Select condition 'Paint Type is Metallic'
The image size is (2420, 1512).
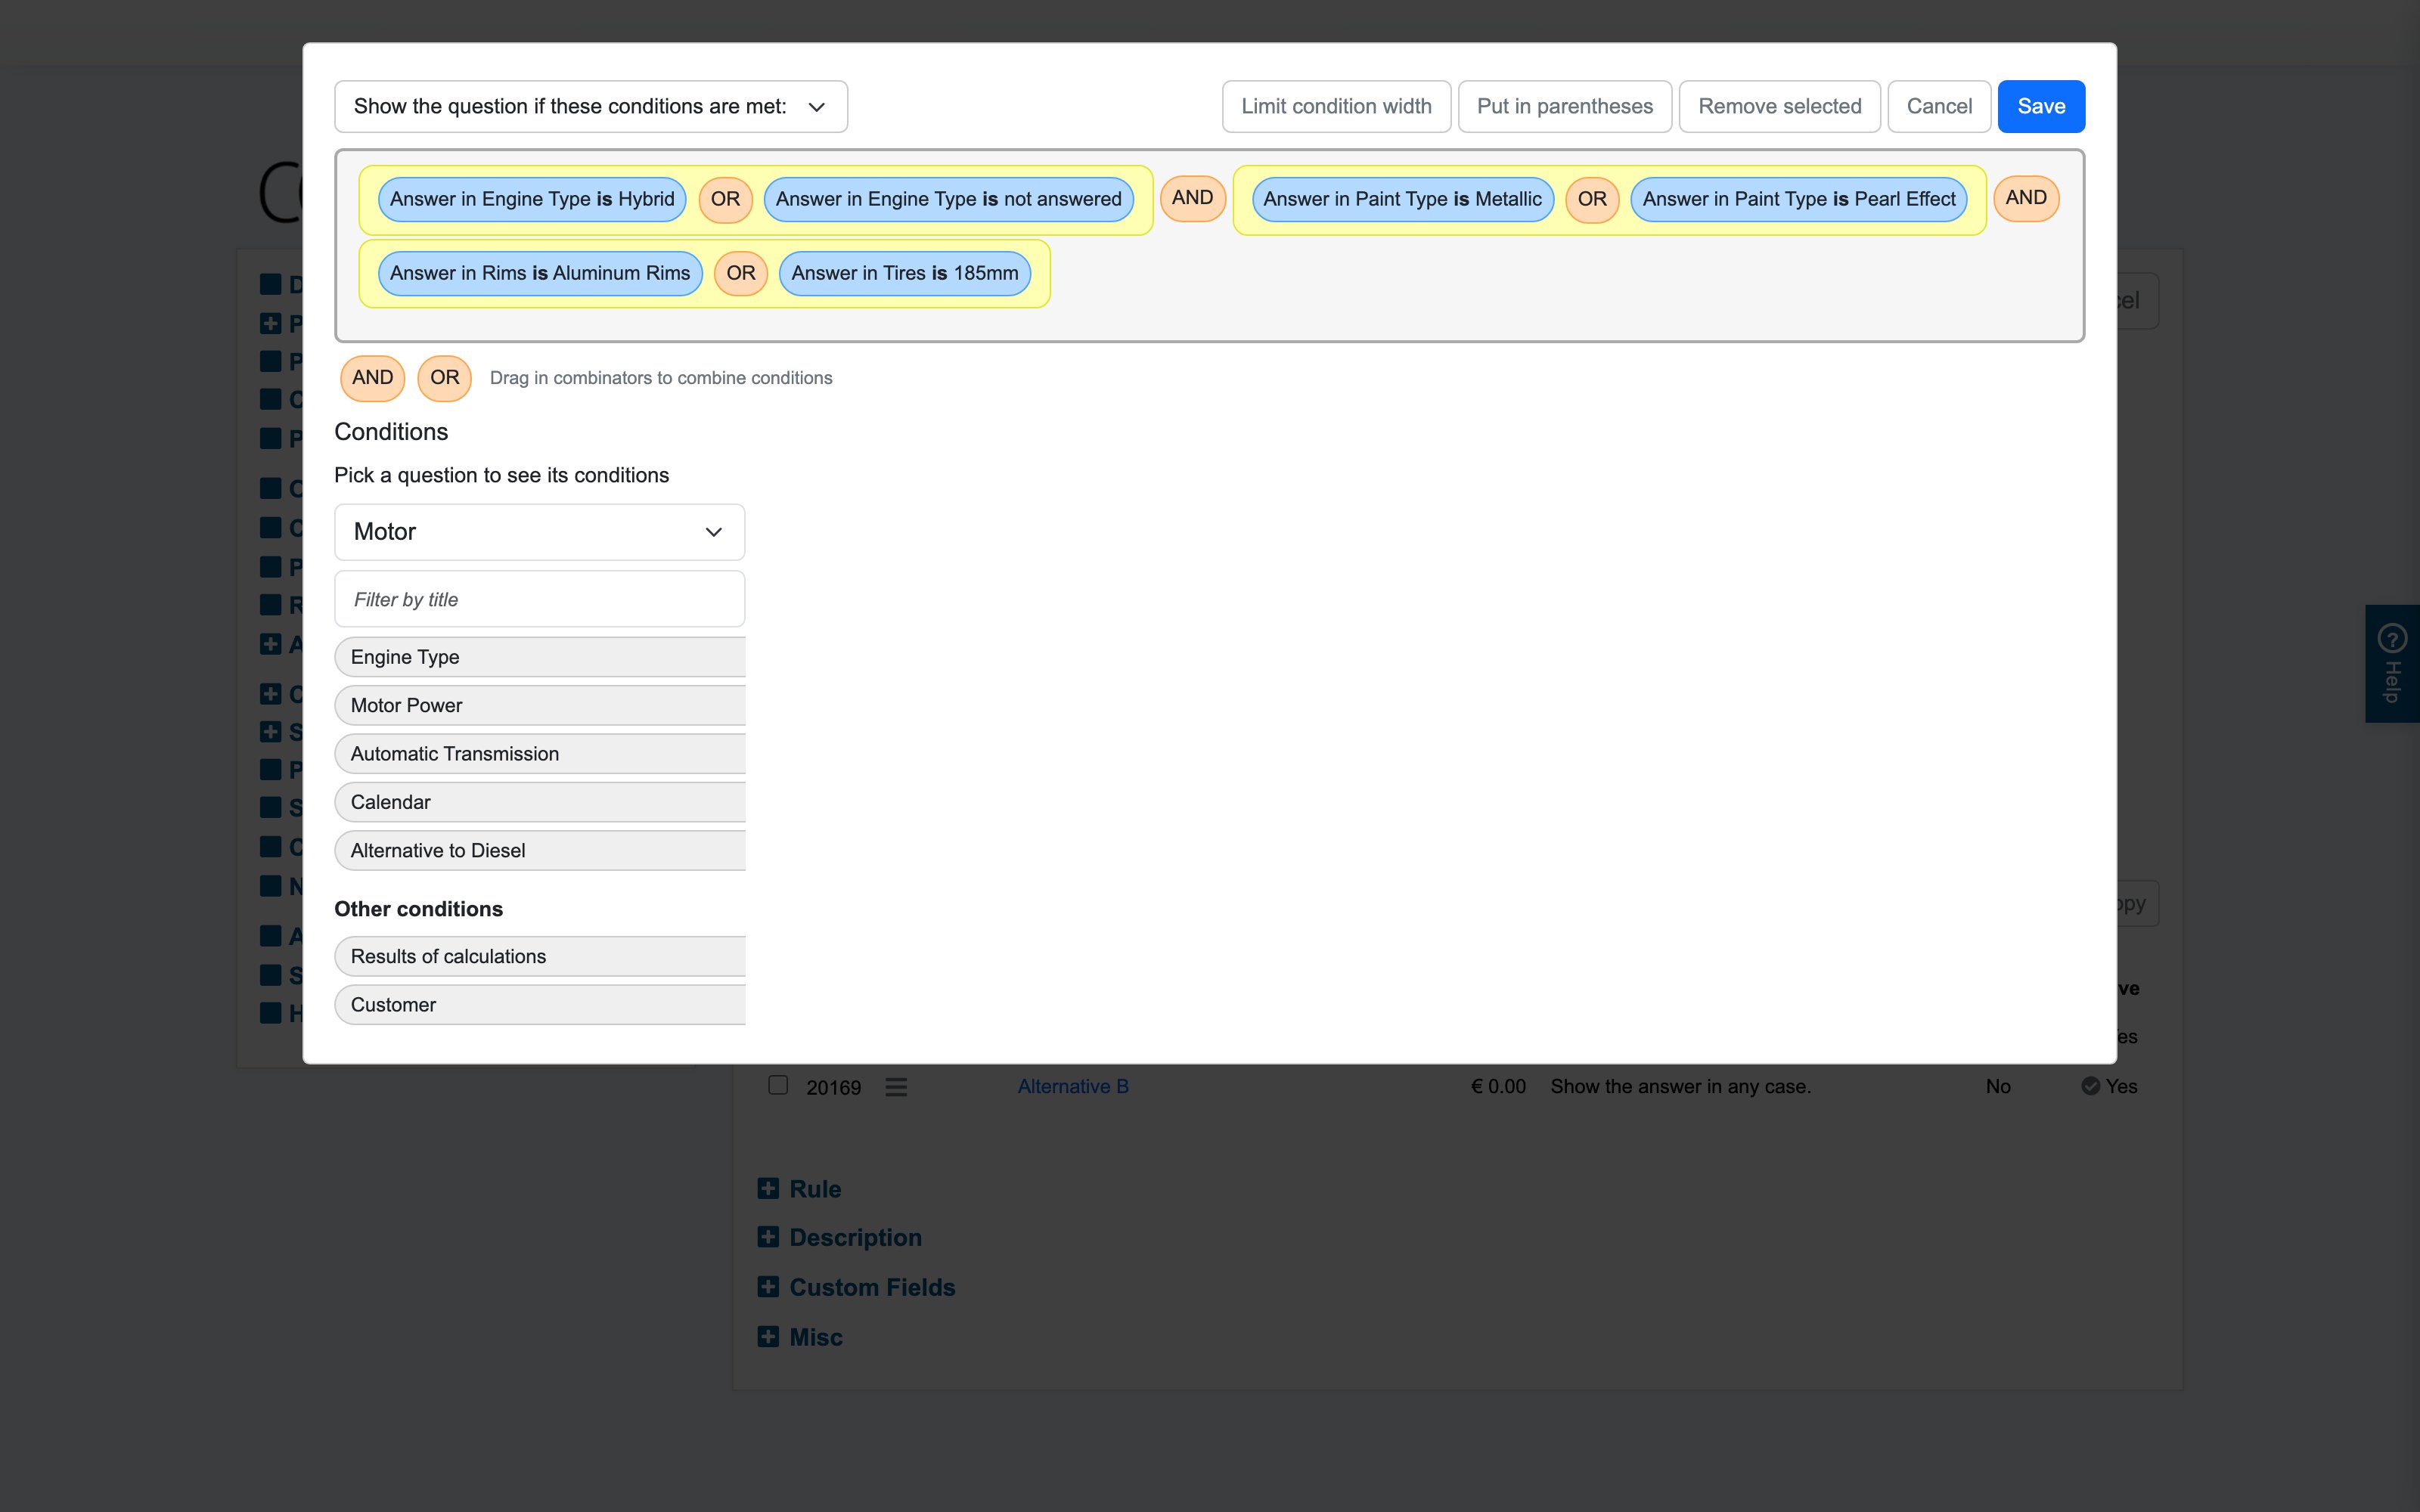tap(1402, 199)
